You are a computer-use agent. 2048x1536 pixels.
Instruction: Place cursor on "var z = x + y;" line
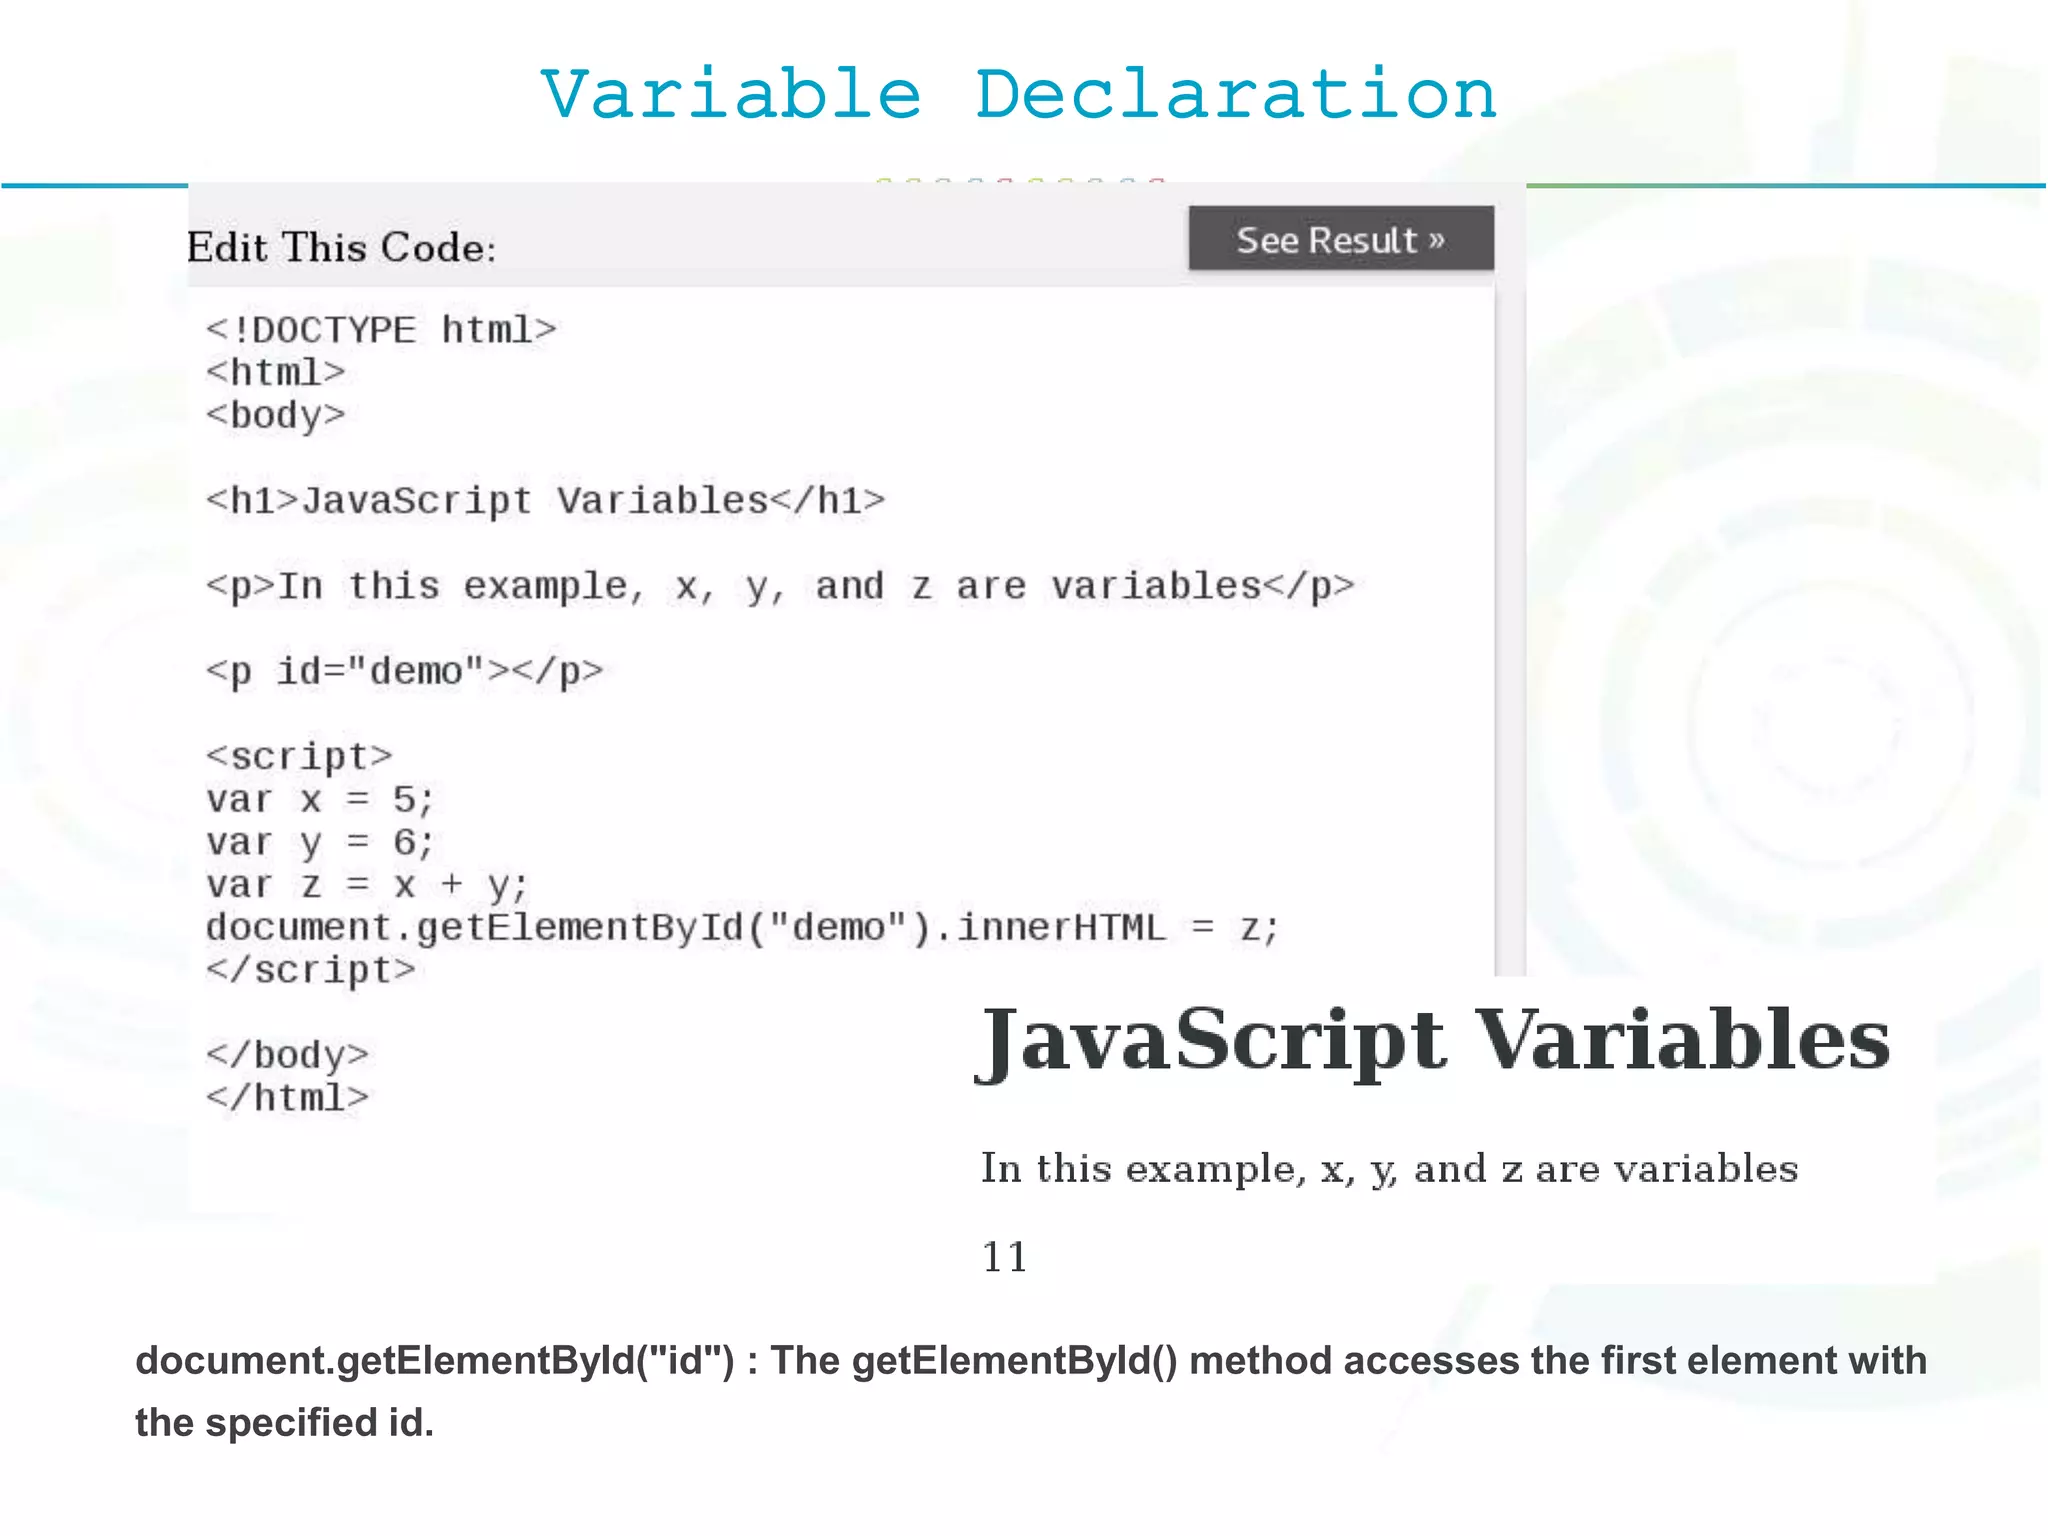tap(366, 885)
